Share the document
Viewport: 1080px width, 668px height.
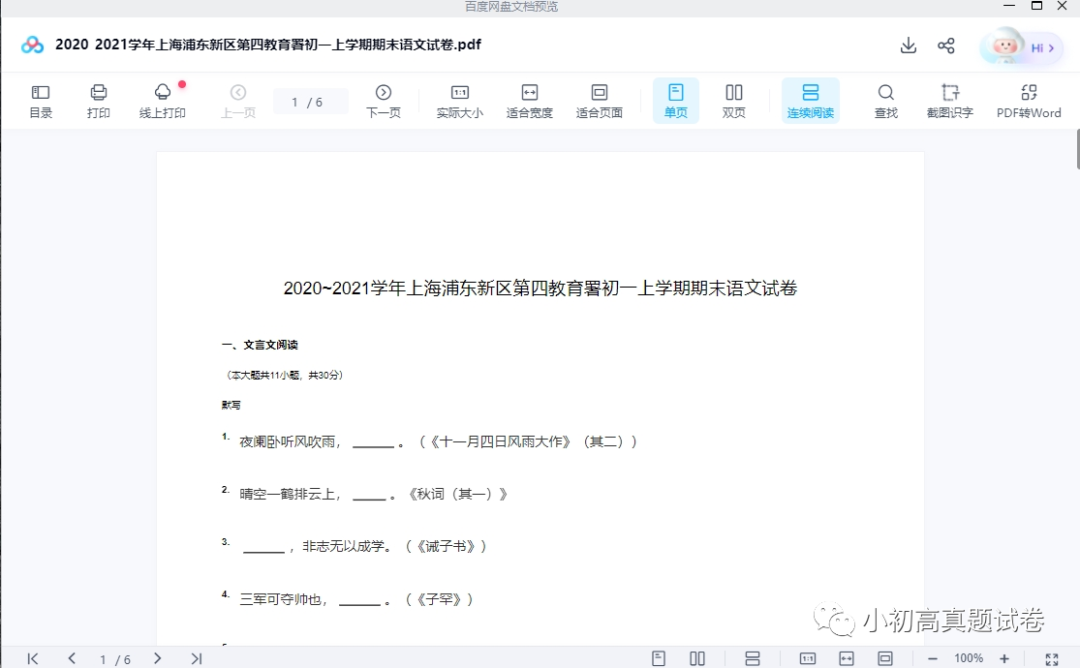946,45
